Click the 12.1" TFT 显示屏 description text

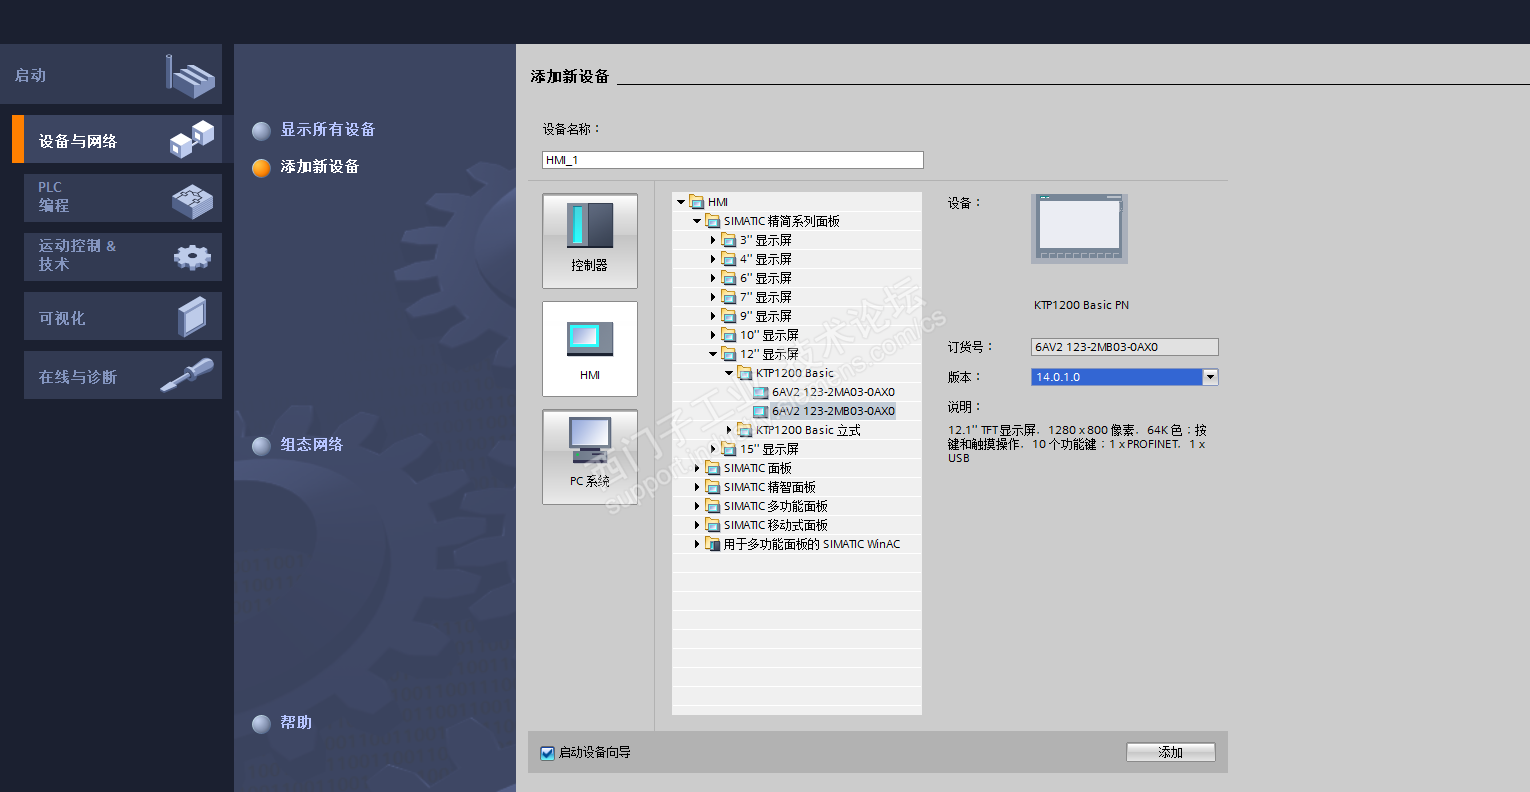pyautogui.click(x=1078, y=444)
